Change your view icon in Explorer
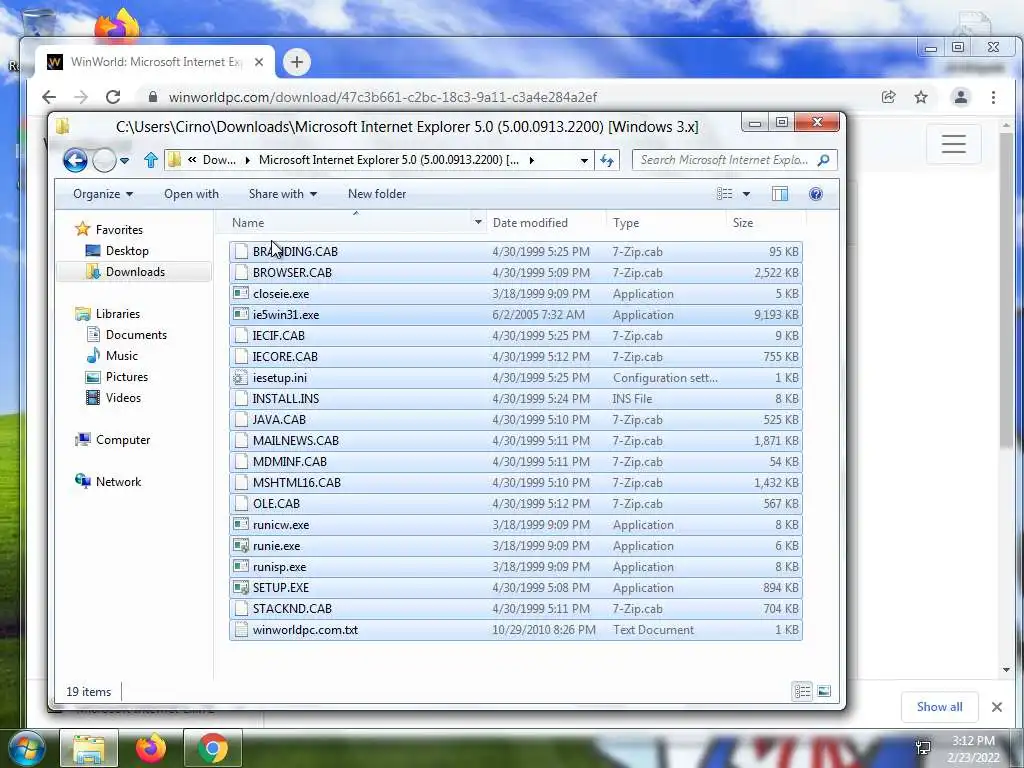Screen dimensions: 1024x768 tap(724, 194)
